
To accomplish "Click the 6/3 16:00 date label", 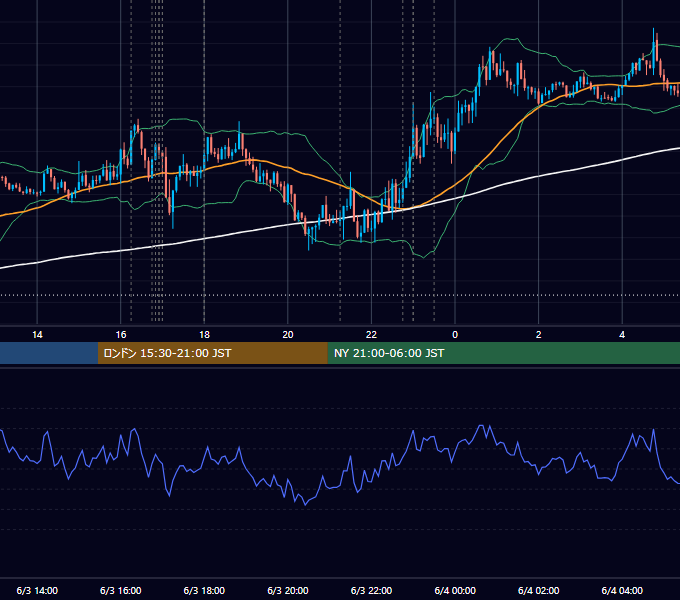I will pyautogui.click(x=121, y=590).
